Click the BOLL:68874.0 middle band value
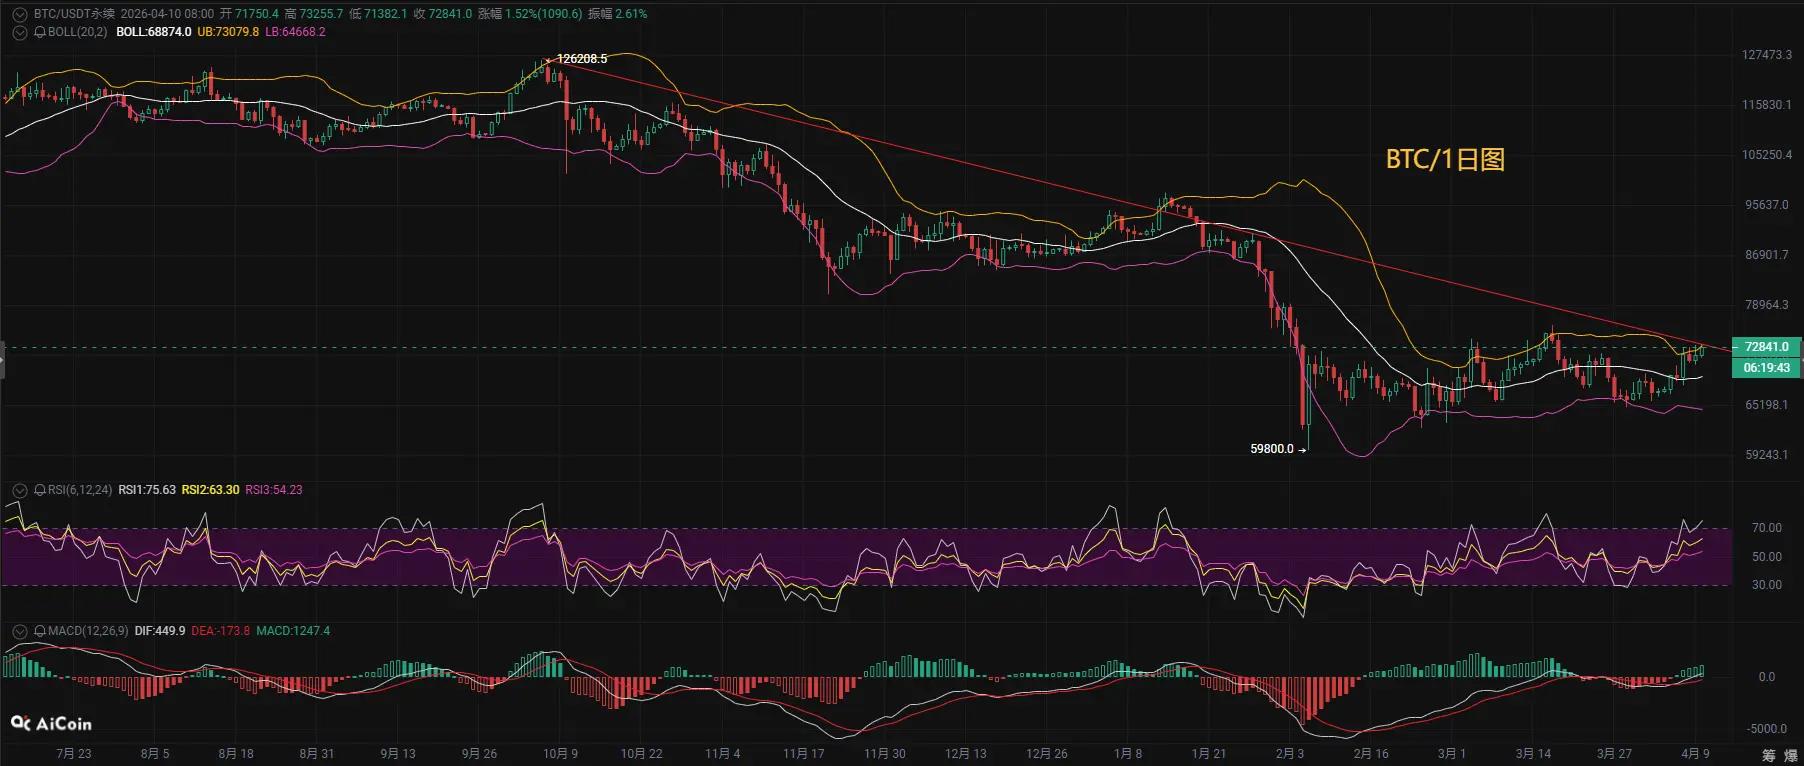 (154, 32)
